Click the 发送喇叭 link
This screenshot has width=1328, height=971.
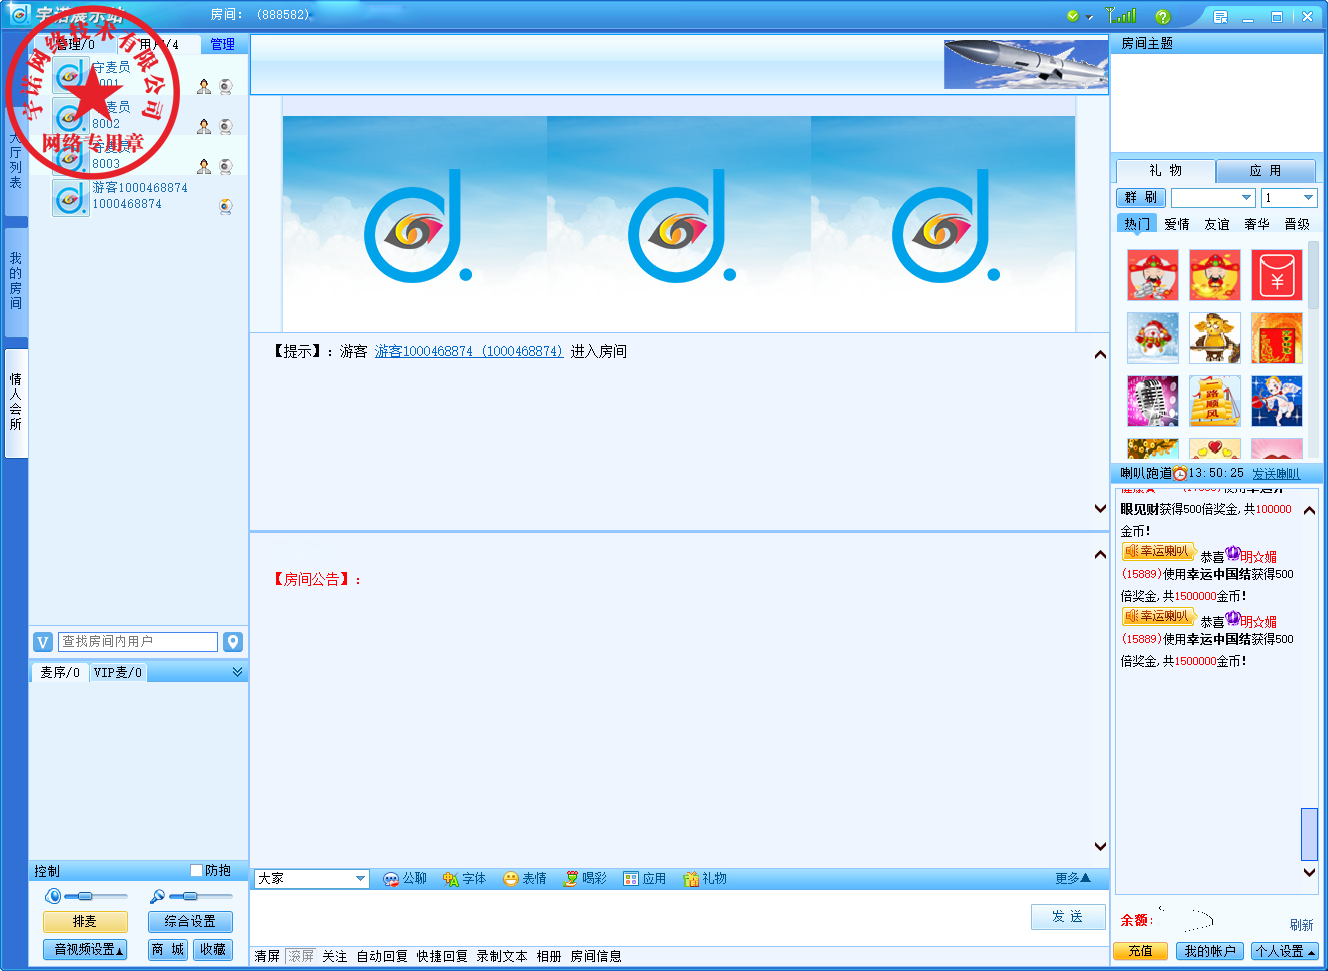coord(1276,474)
